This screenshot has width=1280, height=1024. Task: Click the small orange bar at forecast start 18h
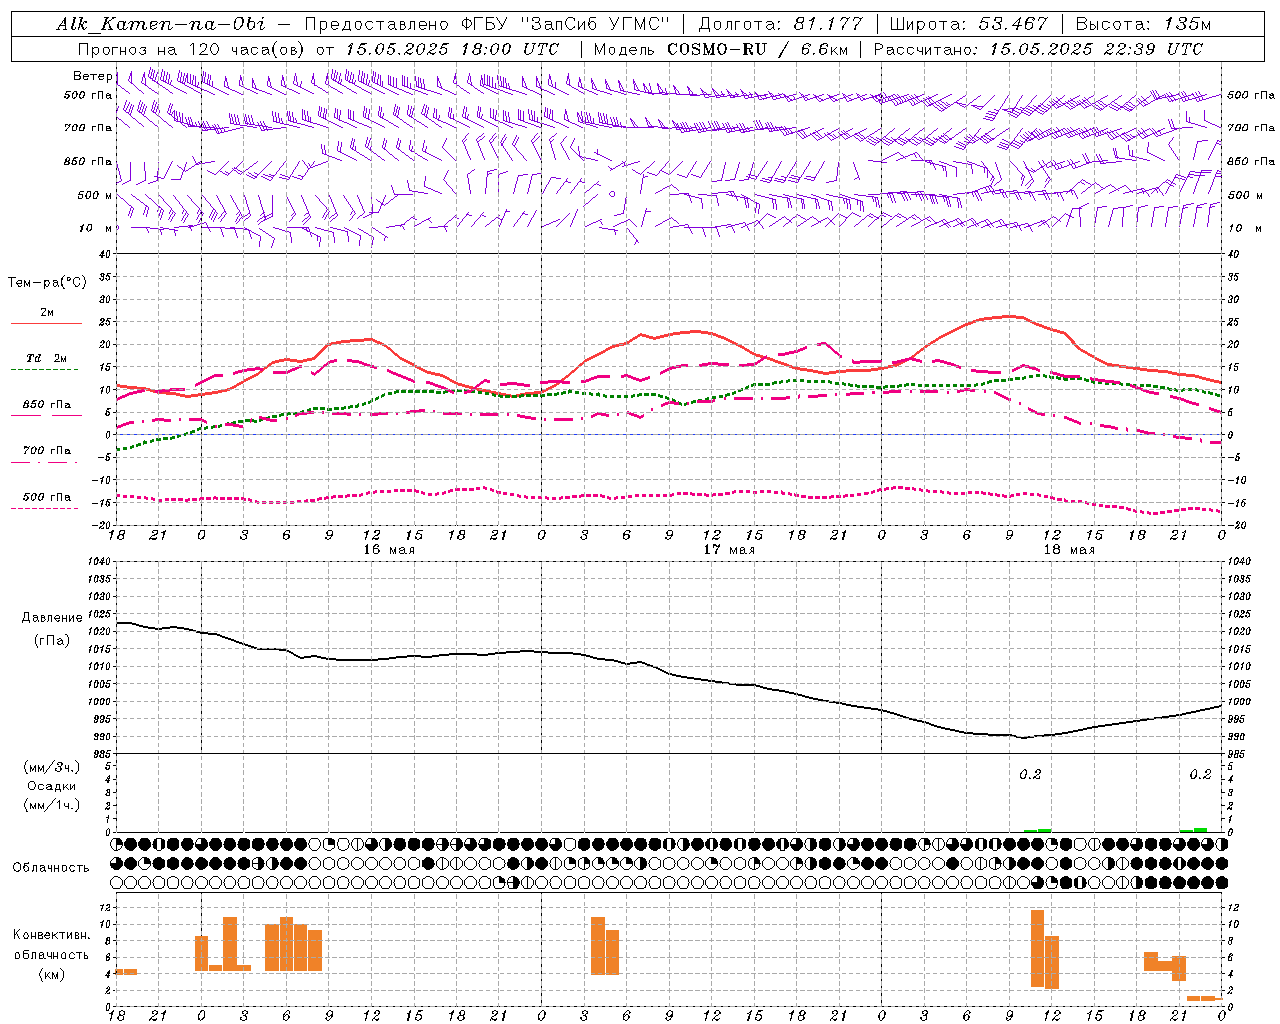[x=126, y=972]
